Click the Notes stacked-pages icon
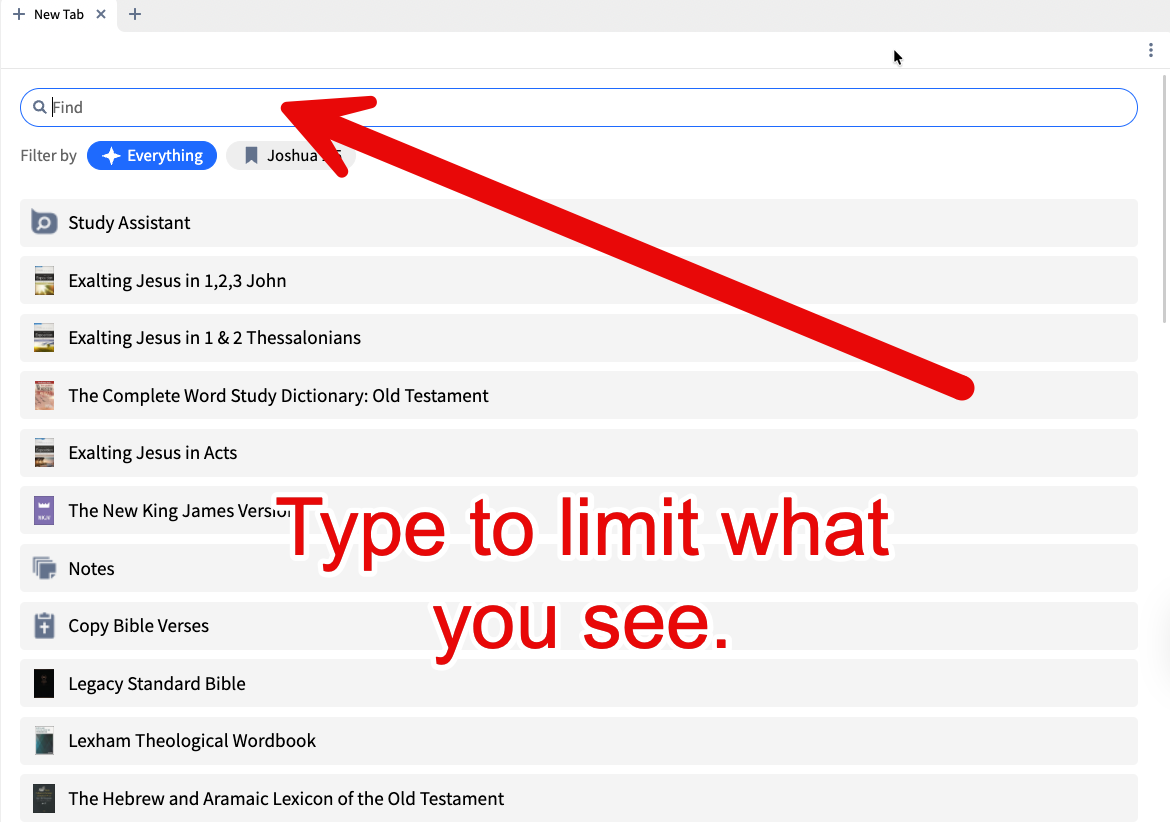This screenshot has height=822, width=1170. (44, 568)
